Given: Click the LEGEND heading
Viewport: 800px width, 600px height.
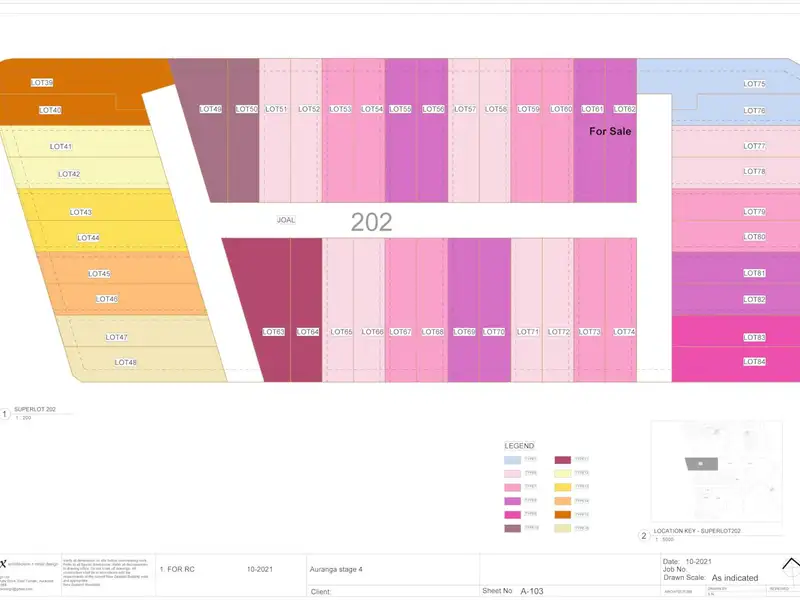Looking at the screenshot, I should [x=519, y=445].
